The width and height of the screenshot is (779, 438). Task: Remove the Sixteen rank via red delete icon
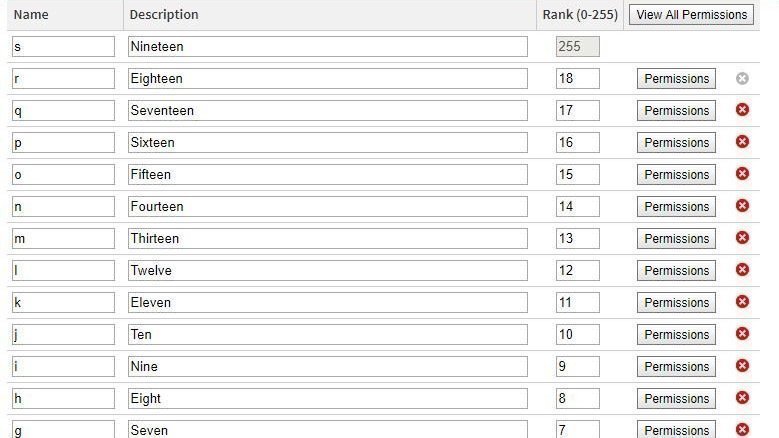click(x=742, y=142)
